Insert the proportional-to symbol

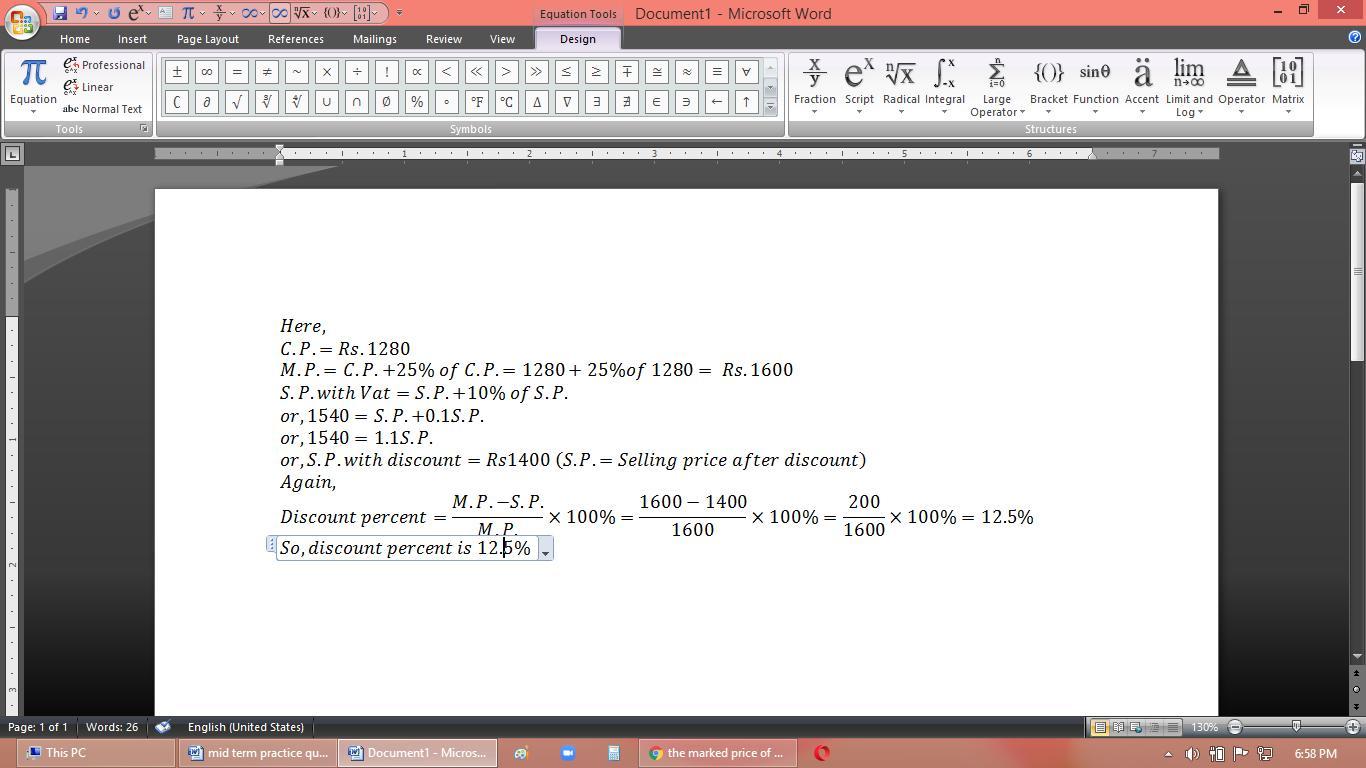[x=417, y=72]
